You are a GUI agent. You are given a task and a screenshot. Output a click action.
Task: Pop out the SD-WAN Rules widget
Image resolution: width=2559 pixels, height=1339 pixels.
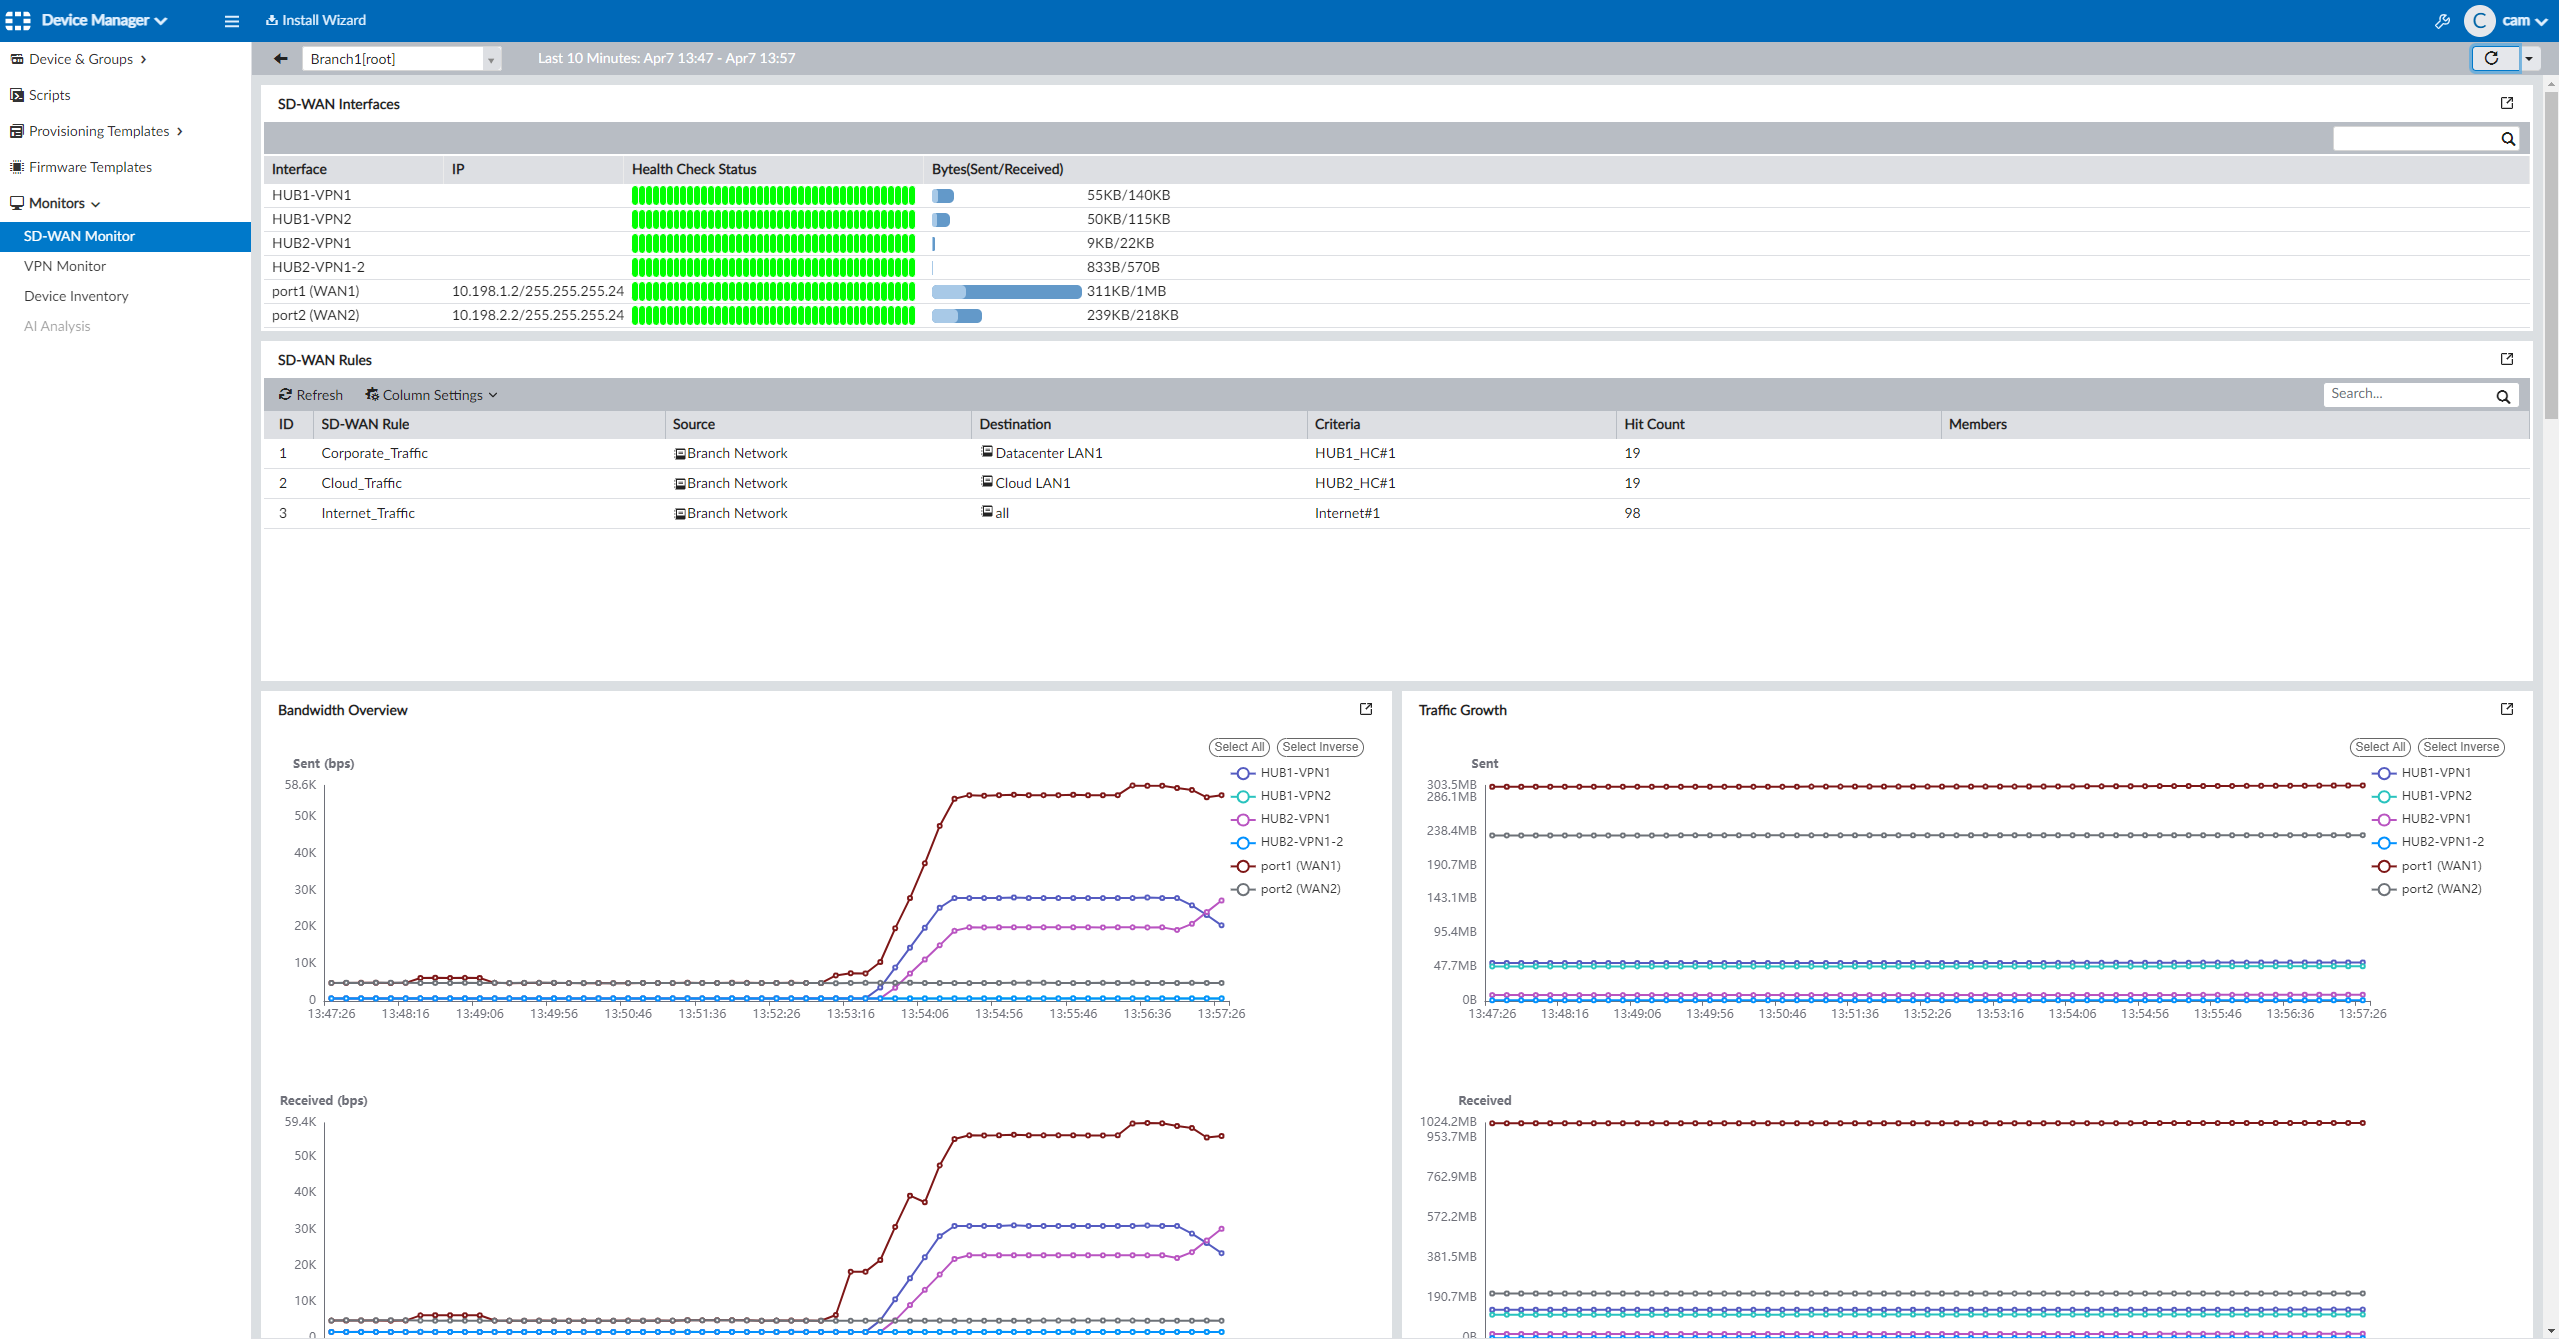[x=2506, y=359]
